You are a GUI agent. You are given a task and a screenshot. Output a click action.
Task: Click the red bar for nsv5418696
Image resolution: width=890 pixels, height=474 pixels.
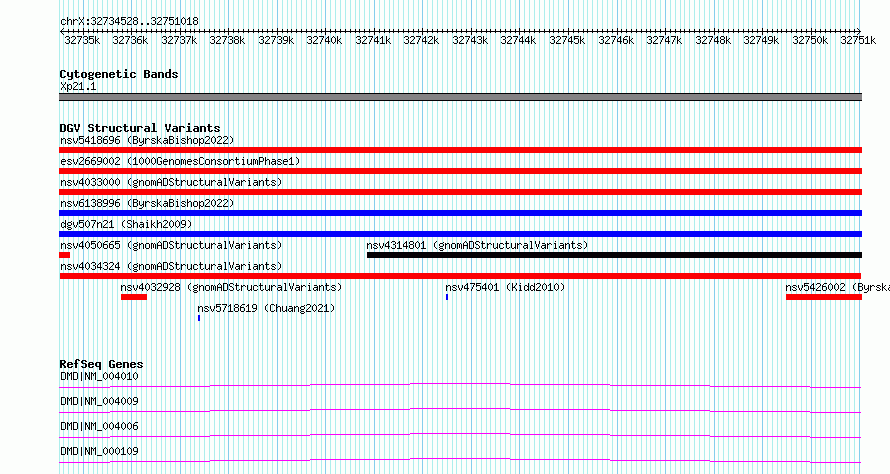click(460, 150)
